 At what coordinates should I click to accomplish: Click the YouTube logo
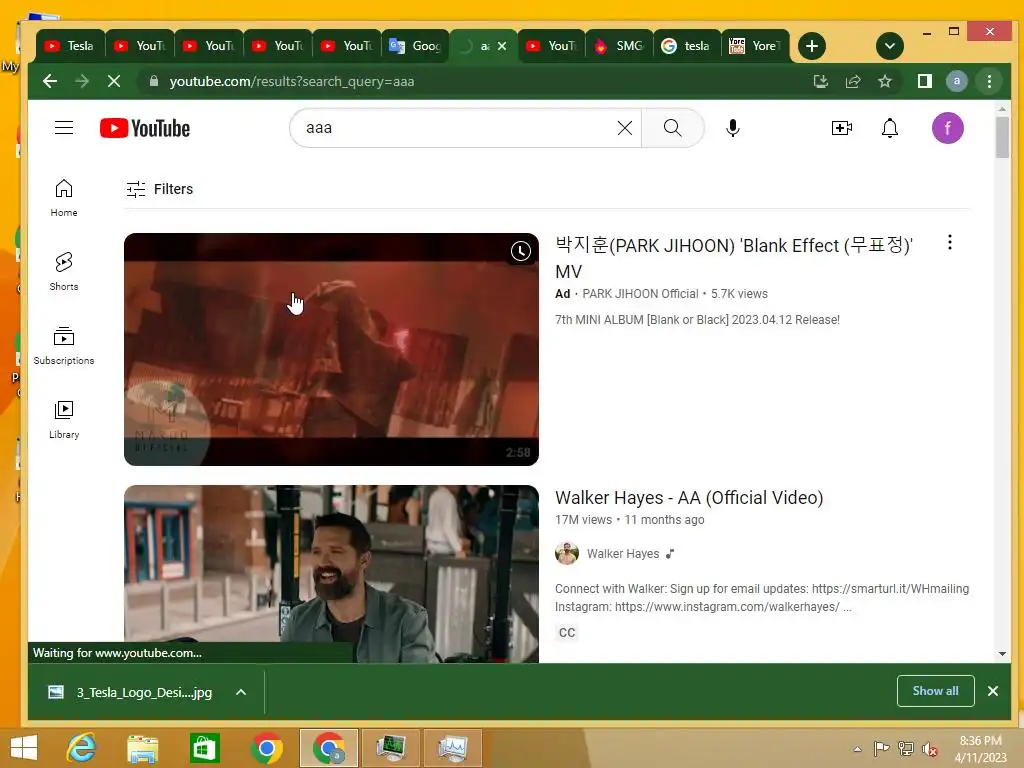click(x=145, y=128)
